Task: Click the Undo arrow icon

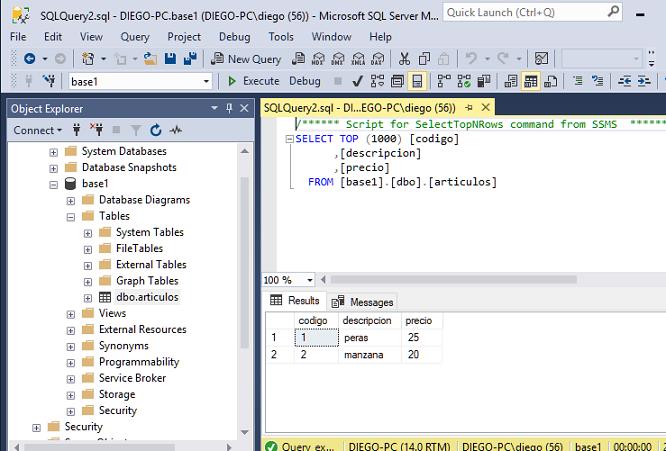Action: 471,58
